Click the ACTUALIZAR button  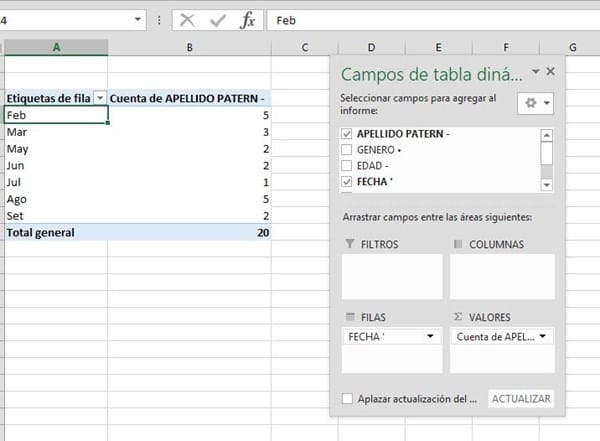(x=521, y=399)
